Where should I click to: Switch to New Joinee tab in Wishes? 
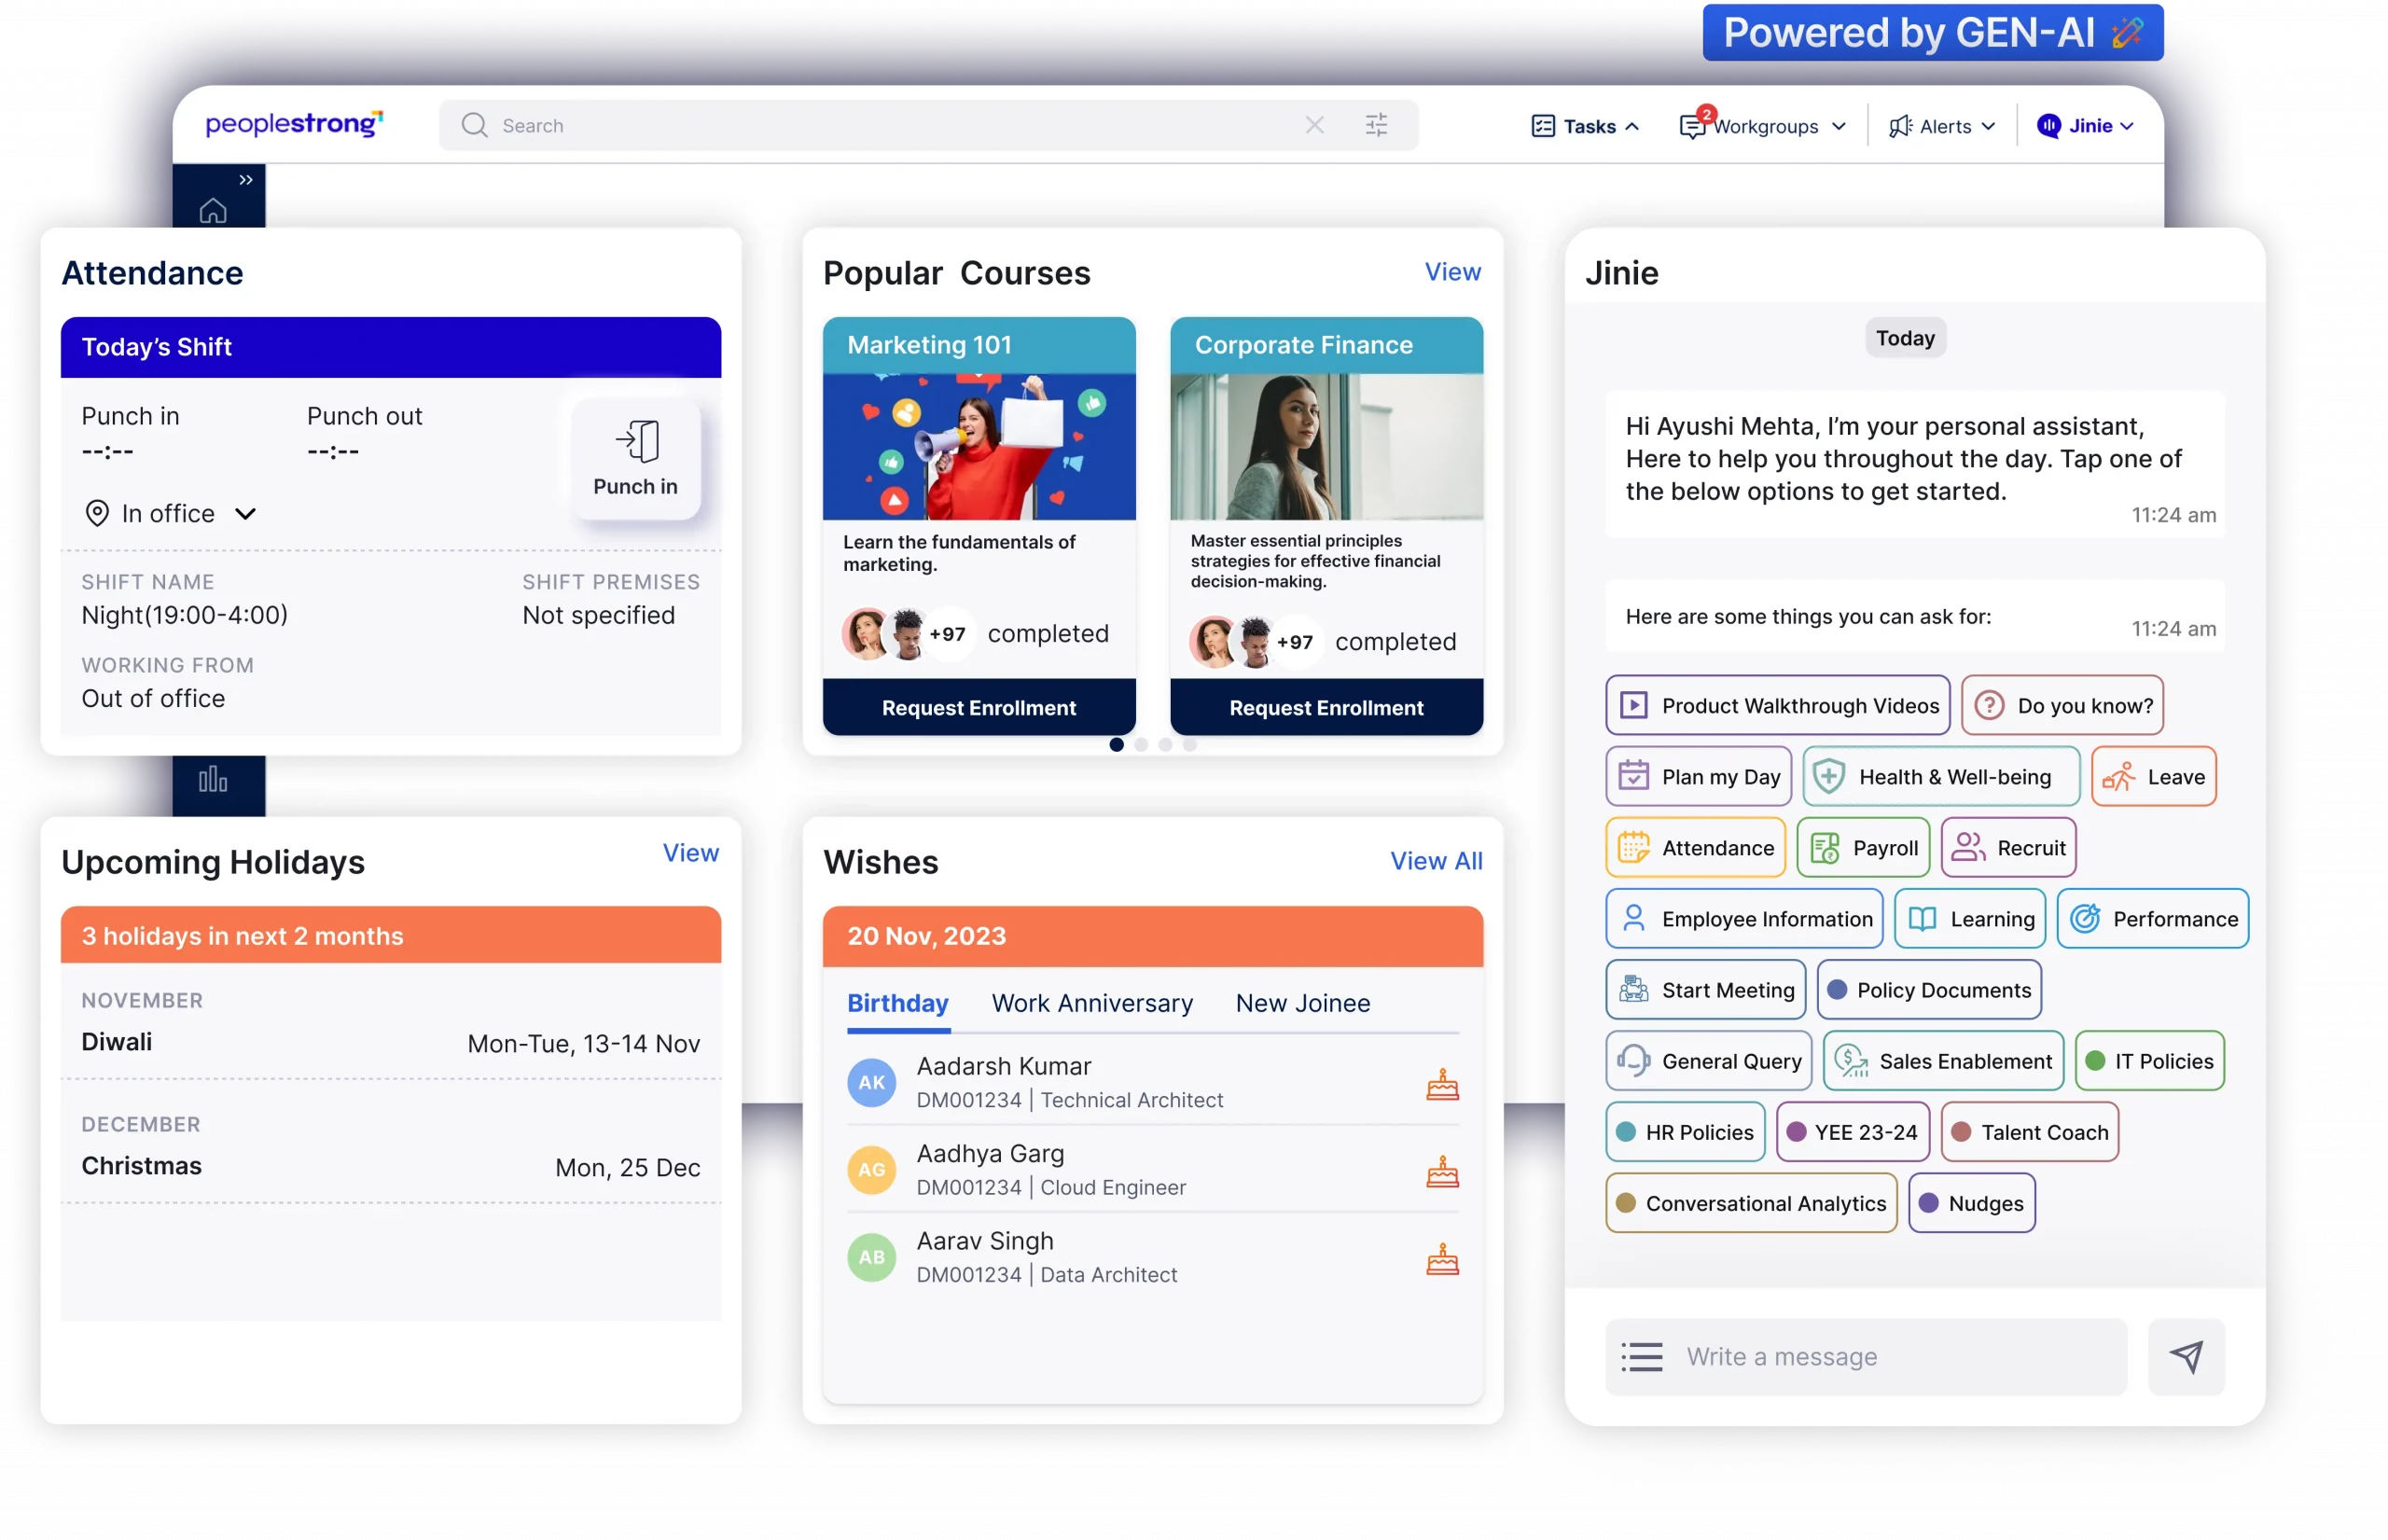tap(1304, 1003)
